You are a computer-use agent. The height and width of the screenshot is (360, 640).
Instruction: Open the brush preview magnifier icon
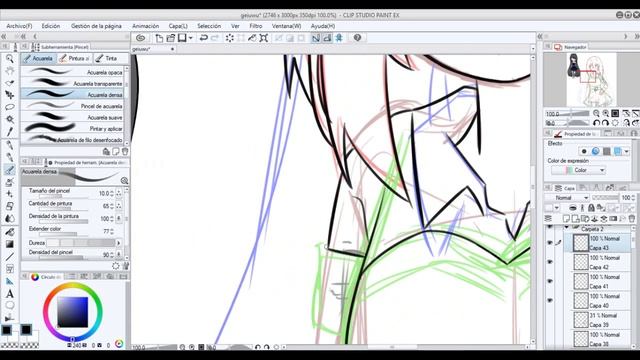124,180
